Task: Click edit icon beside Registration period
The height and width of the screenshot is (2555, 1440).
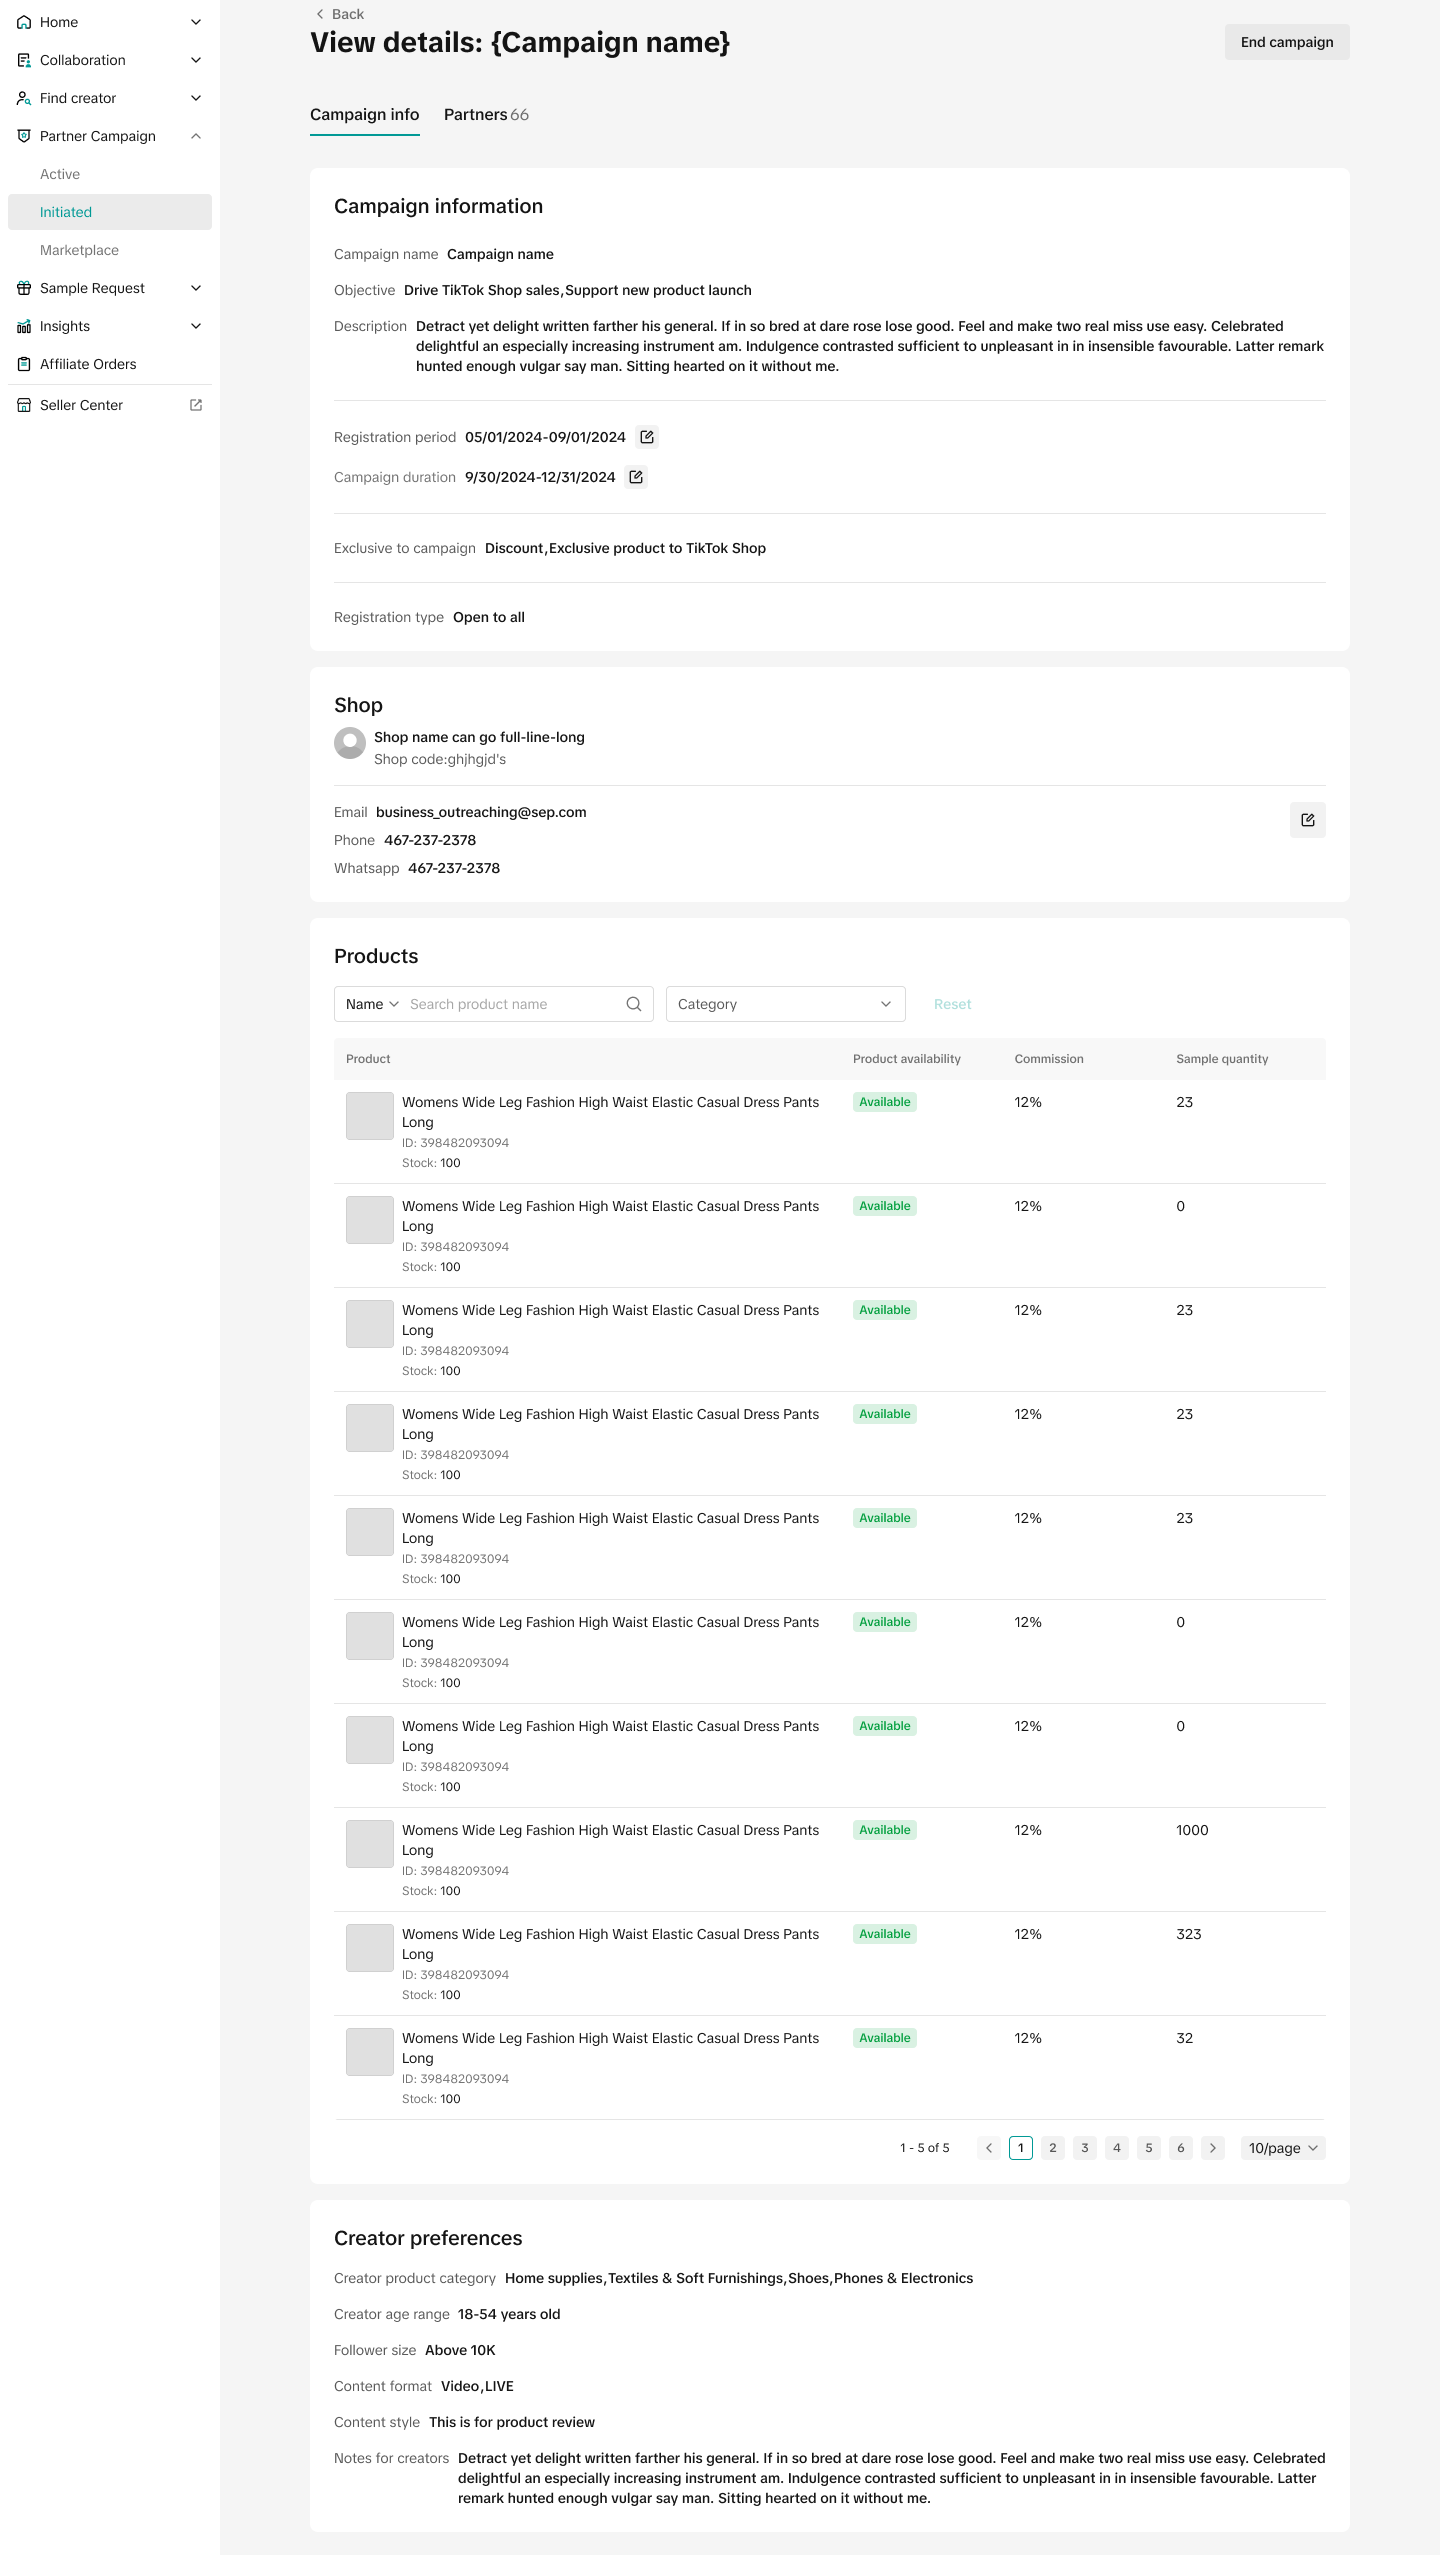Action: (x=647, y=437)
